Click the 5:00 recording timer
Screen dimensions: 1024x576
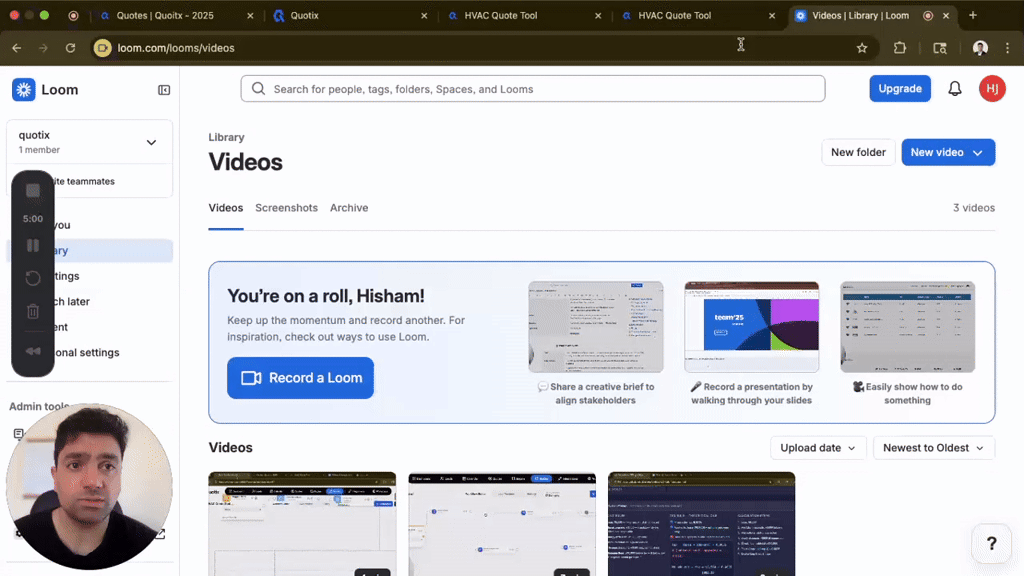click(x=33, y=219)
